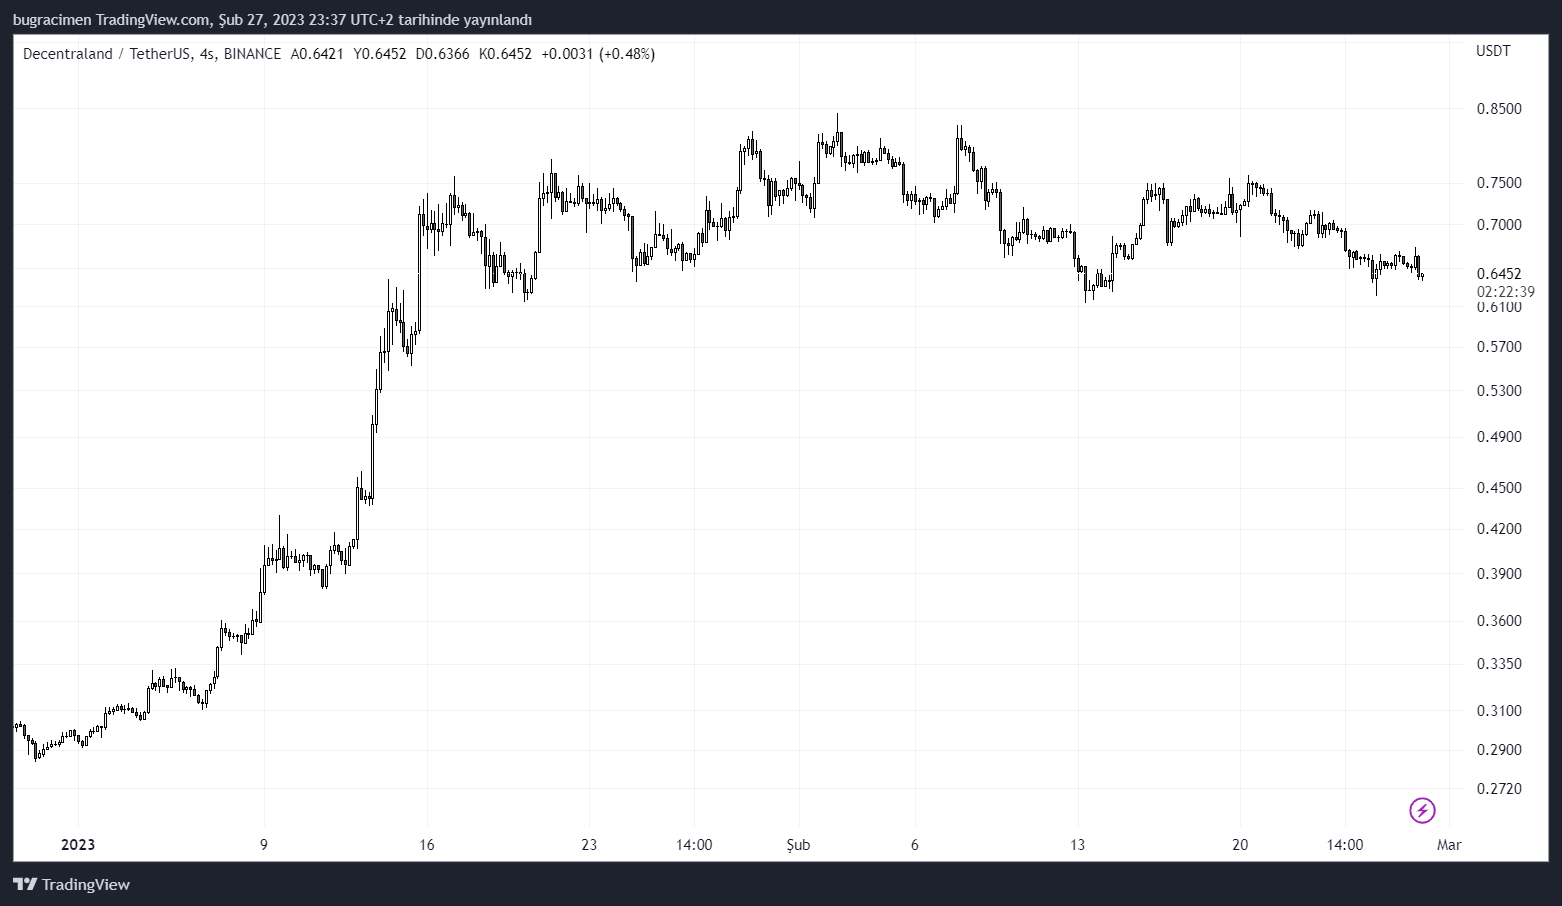Click the bar countdown timer 02:22:39
Viewport: 1562px width, 906px height.
coord(1505,291)
